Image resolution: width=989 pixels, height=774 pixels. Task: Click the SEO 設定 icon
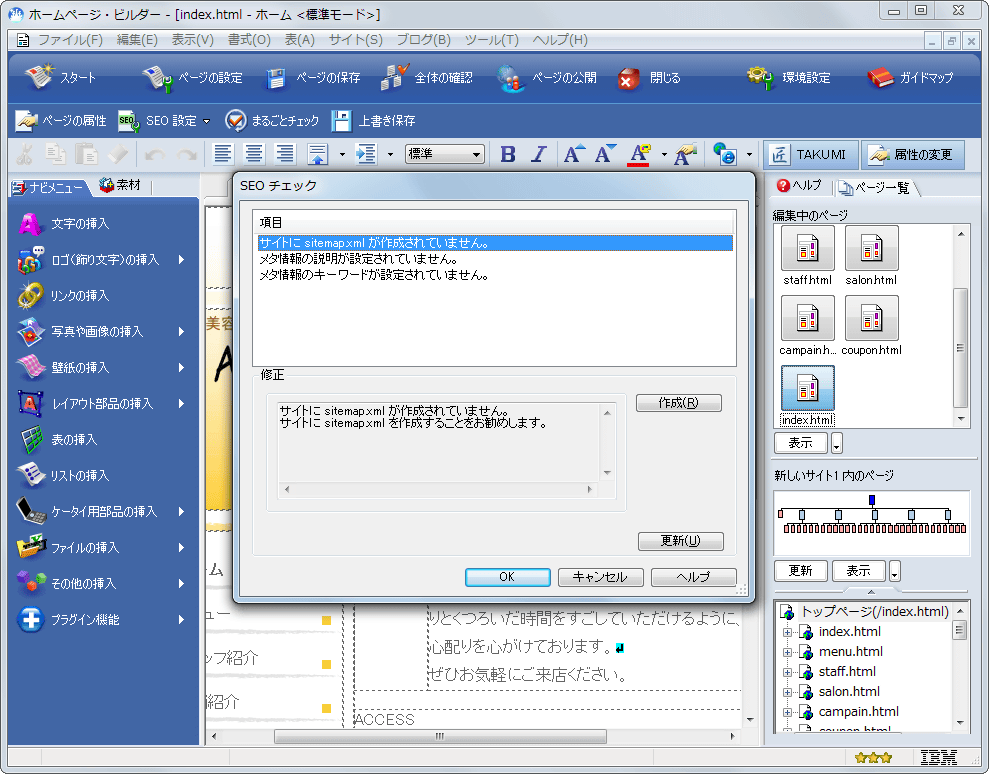click(x=129, y=120)
